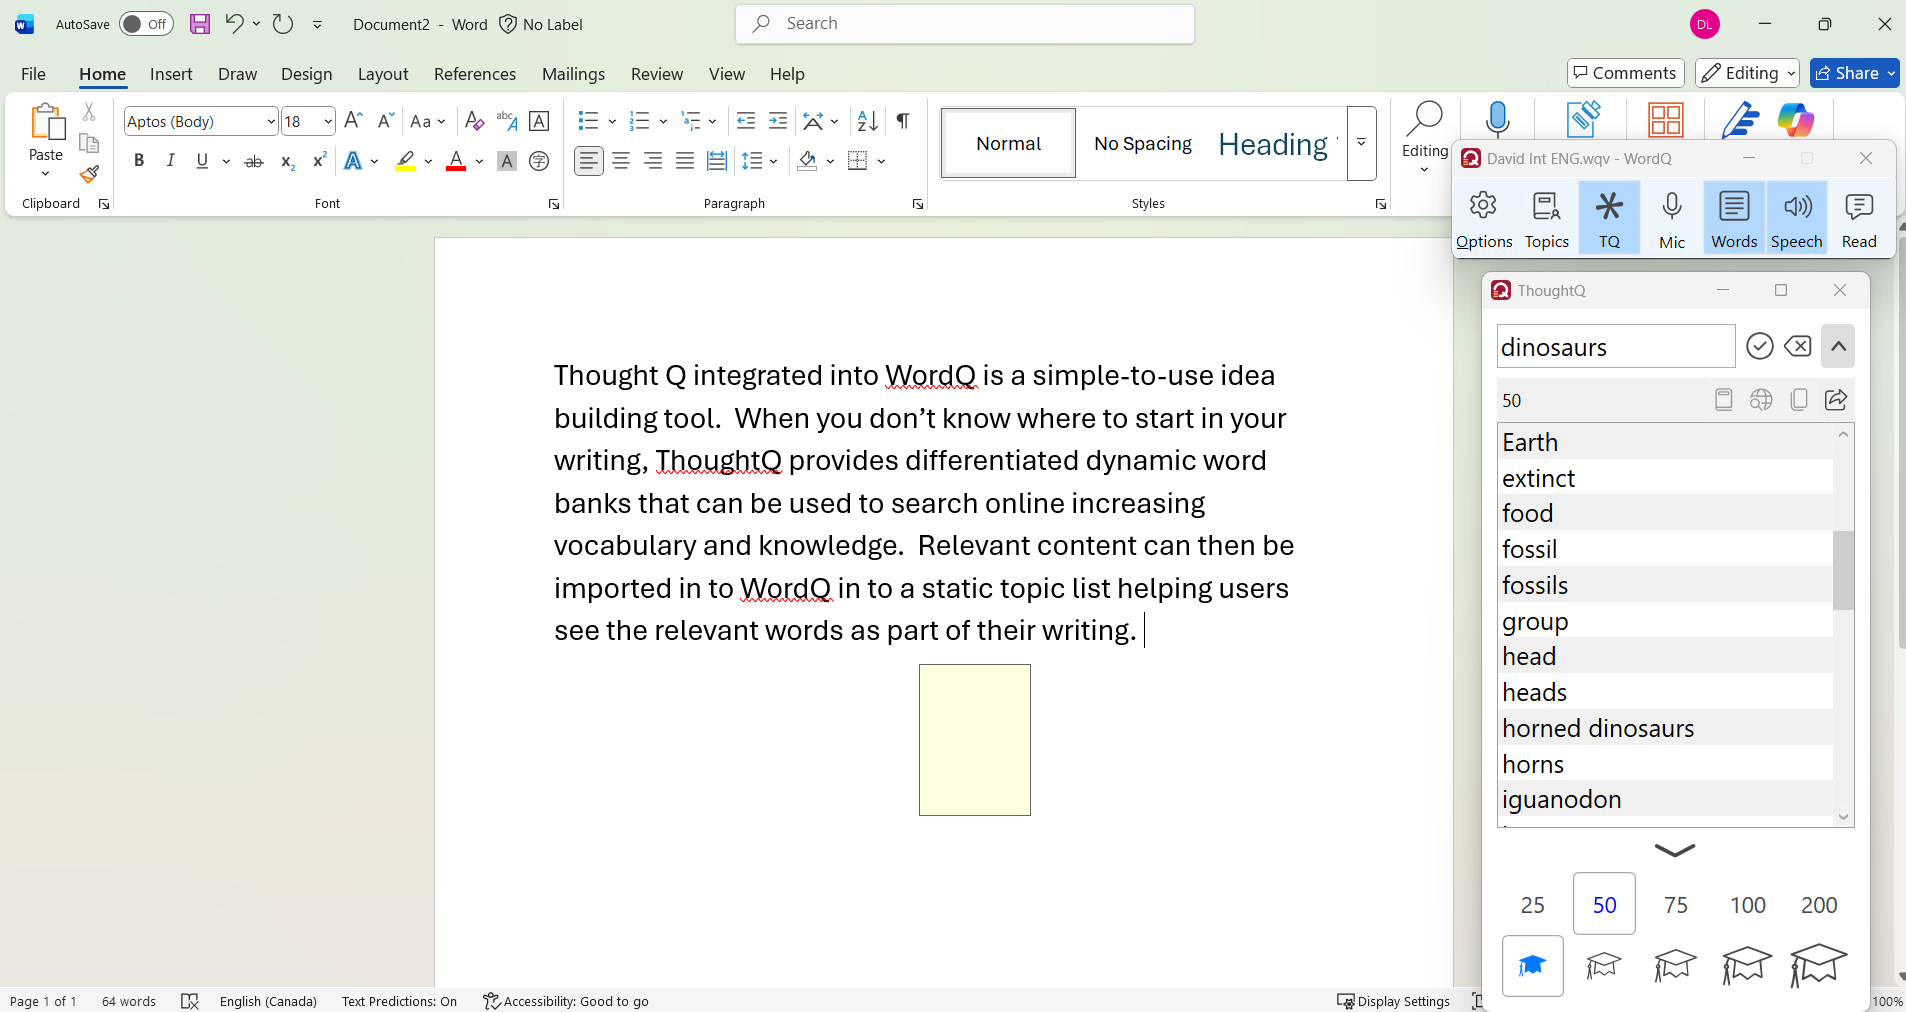Click the Copy icon in Clipboard group
This screenshot has width=1906, height=1012.
89,143
